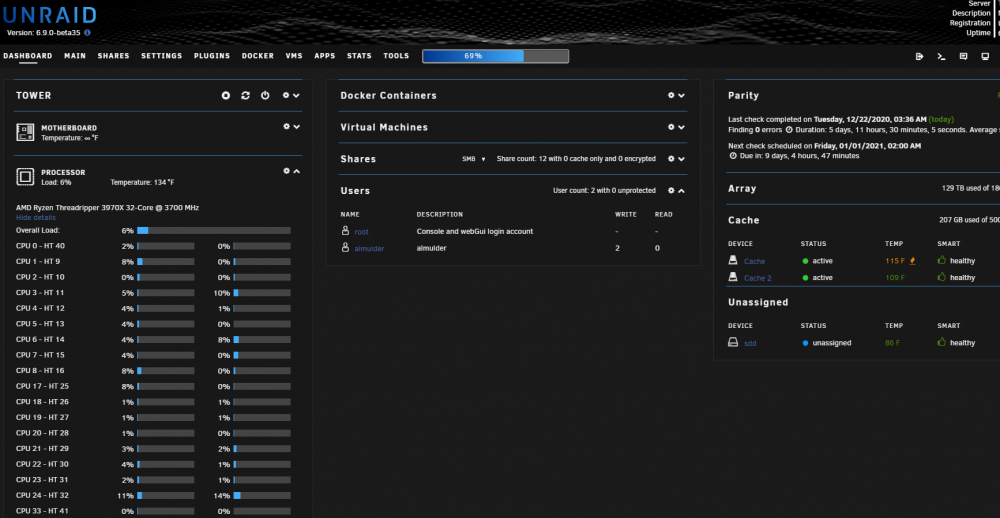
Task: Click the Processor chip icon
Action: tap(25, 177)
